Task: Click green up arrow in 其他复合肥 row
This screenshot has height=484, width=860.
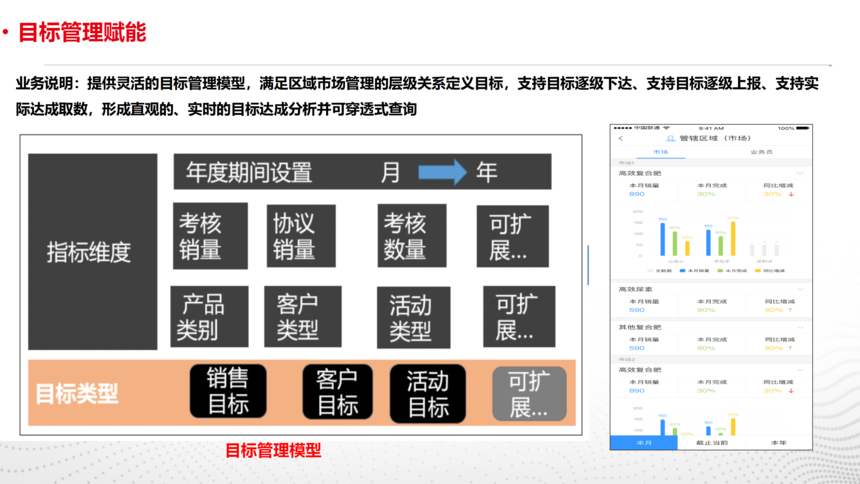Action: (x=791, y=349)
